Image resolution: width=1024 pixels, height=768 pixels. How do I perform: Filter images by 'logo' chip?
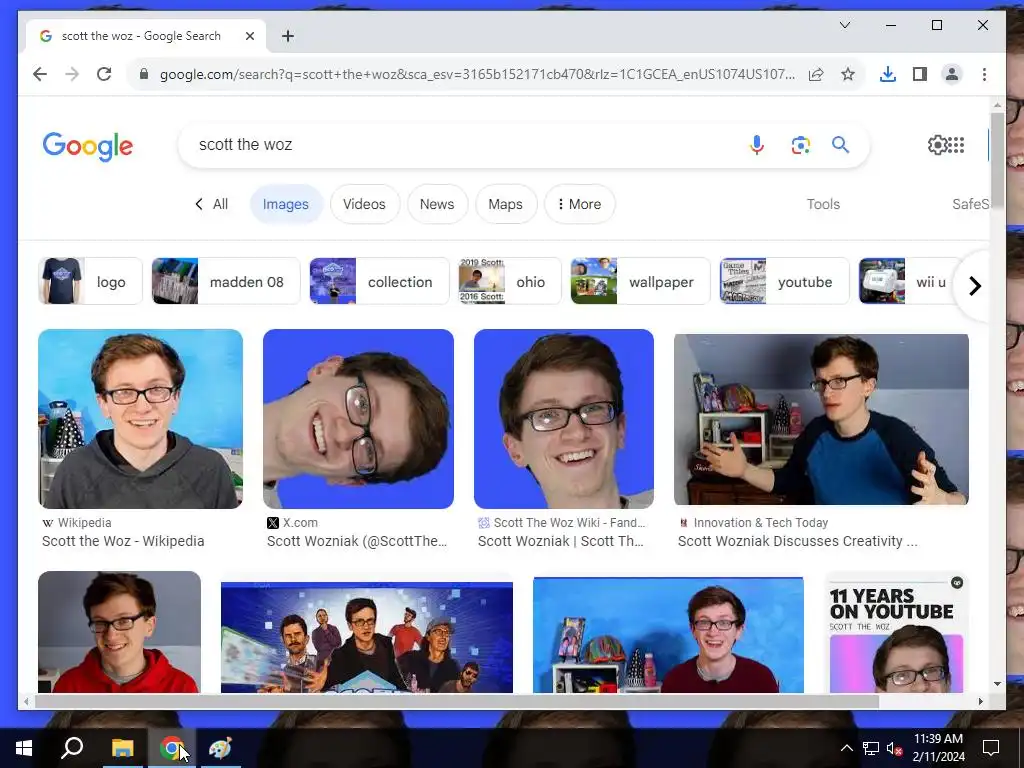[x=90, y=281]
